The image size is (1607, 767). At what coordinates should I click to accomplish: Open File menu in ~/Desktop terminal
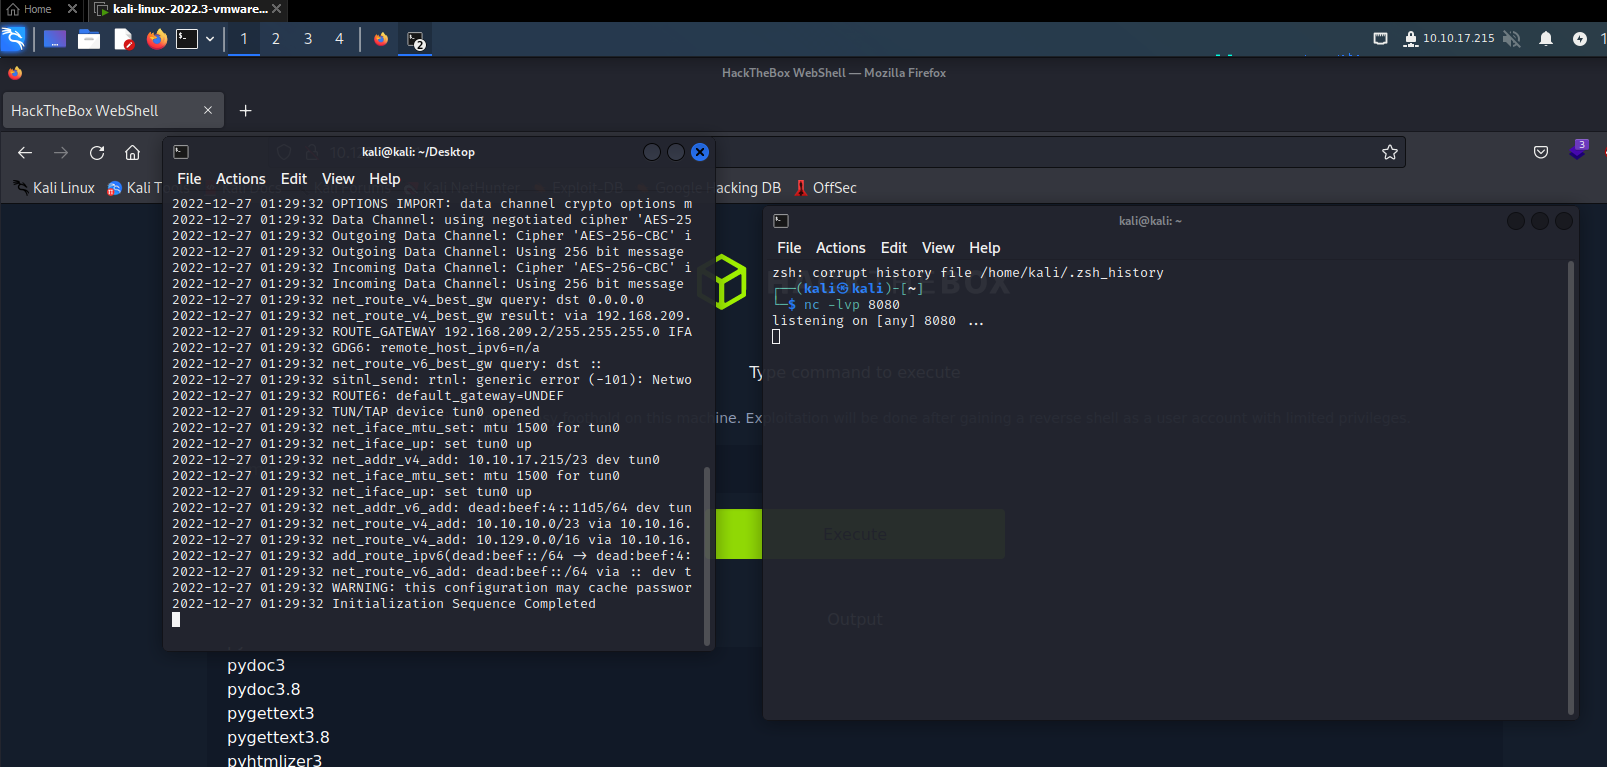tap(189, 179)
